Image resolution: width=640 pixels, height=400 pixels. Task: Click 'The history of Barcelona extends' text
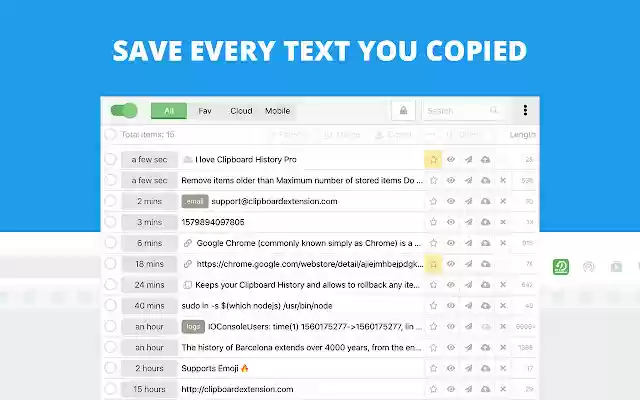301,347
